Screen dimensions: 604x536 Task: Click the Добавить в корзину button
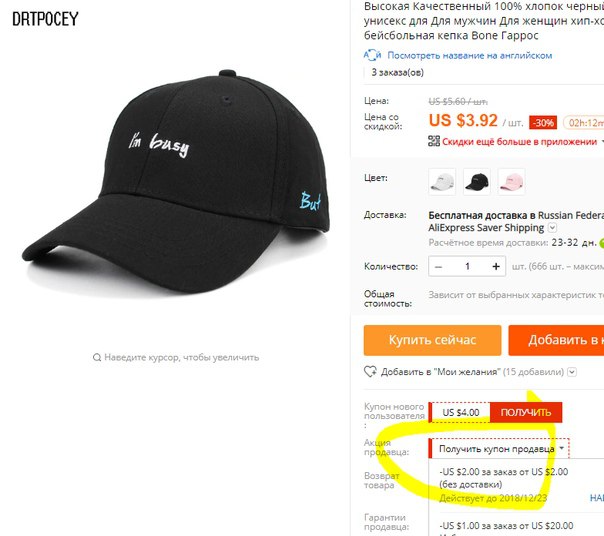(x=556, y=340)
